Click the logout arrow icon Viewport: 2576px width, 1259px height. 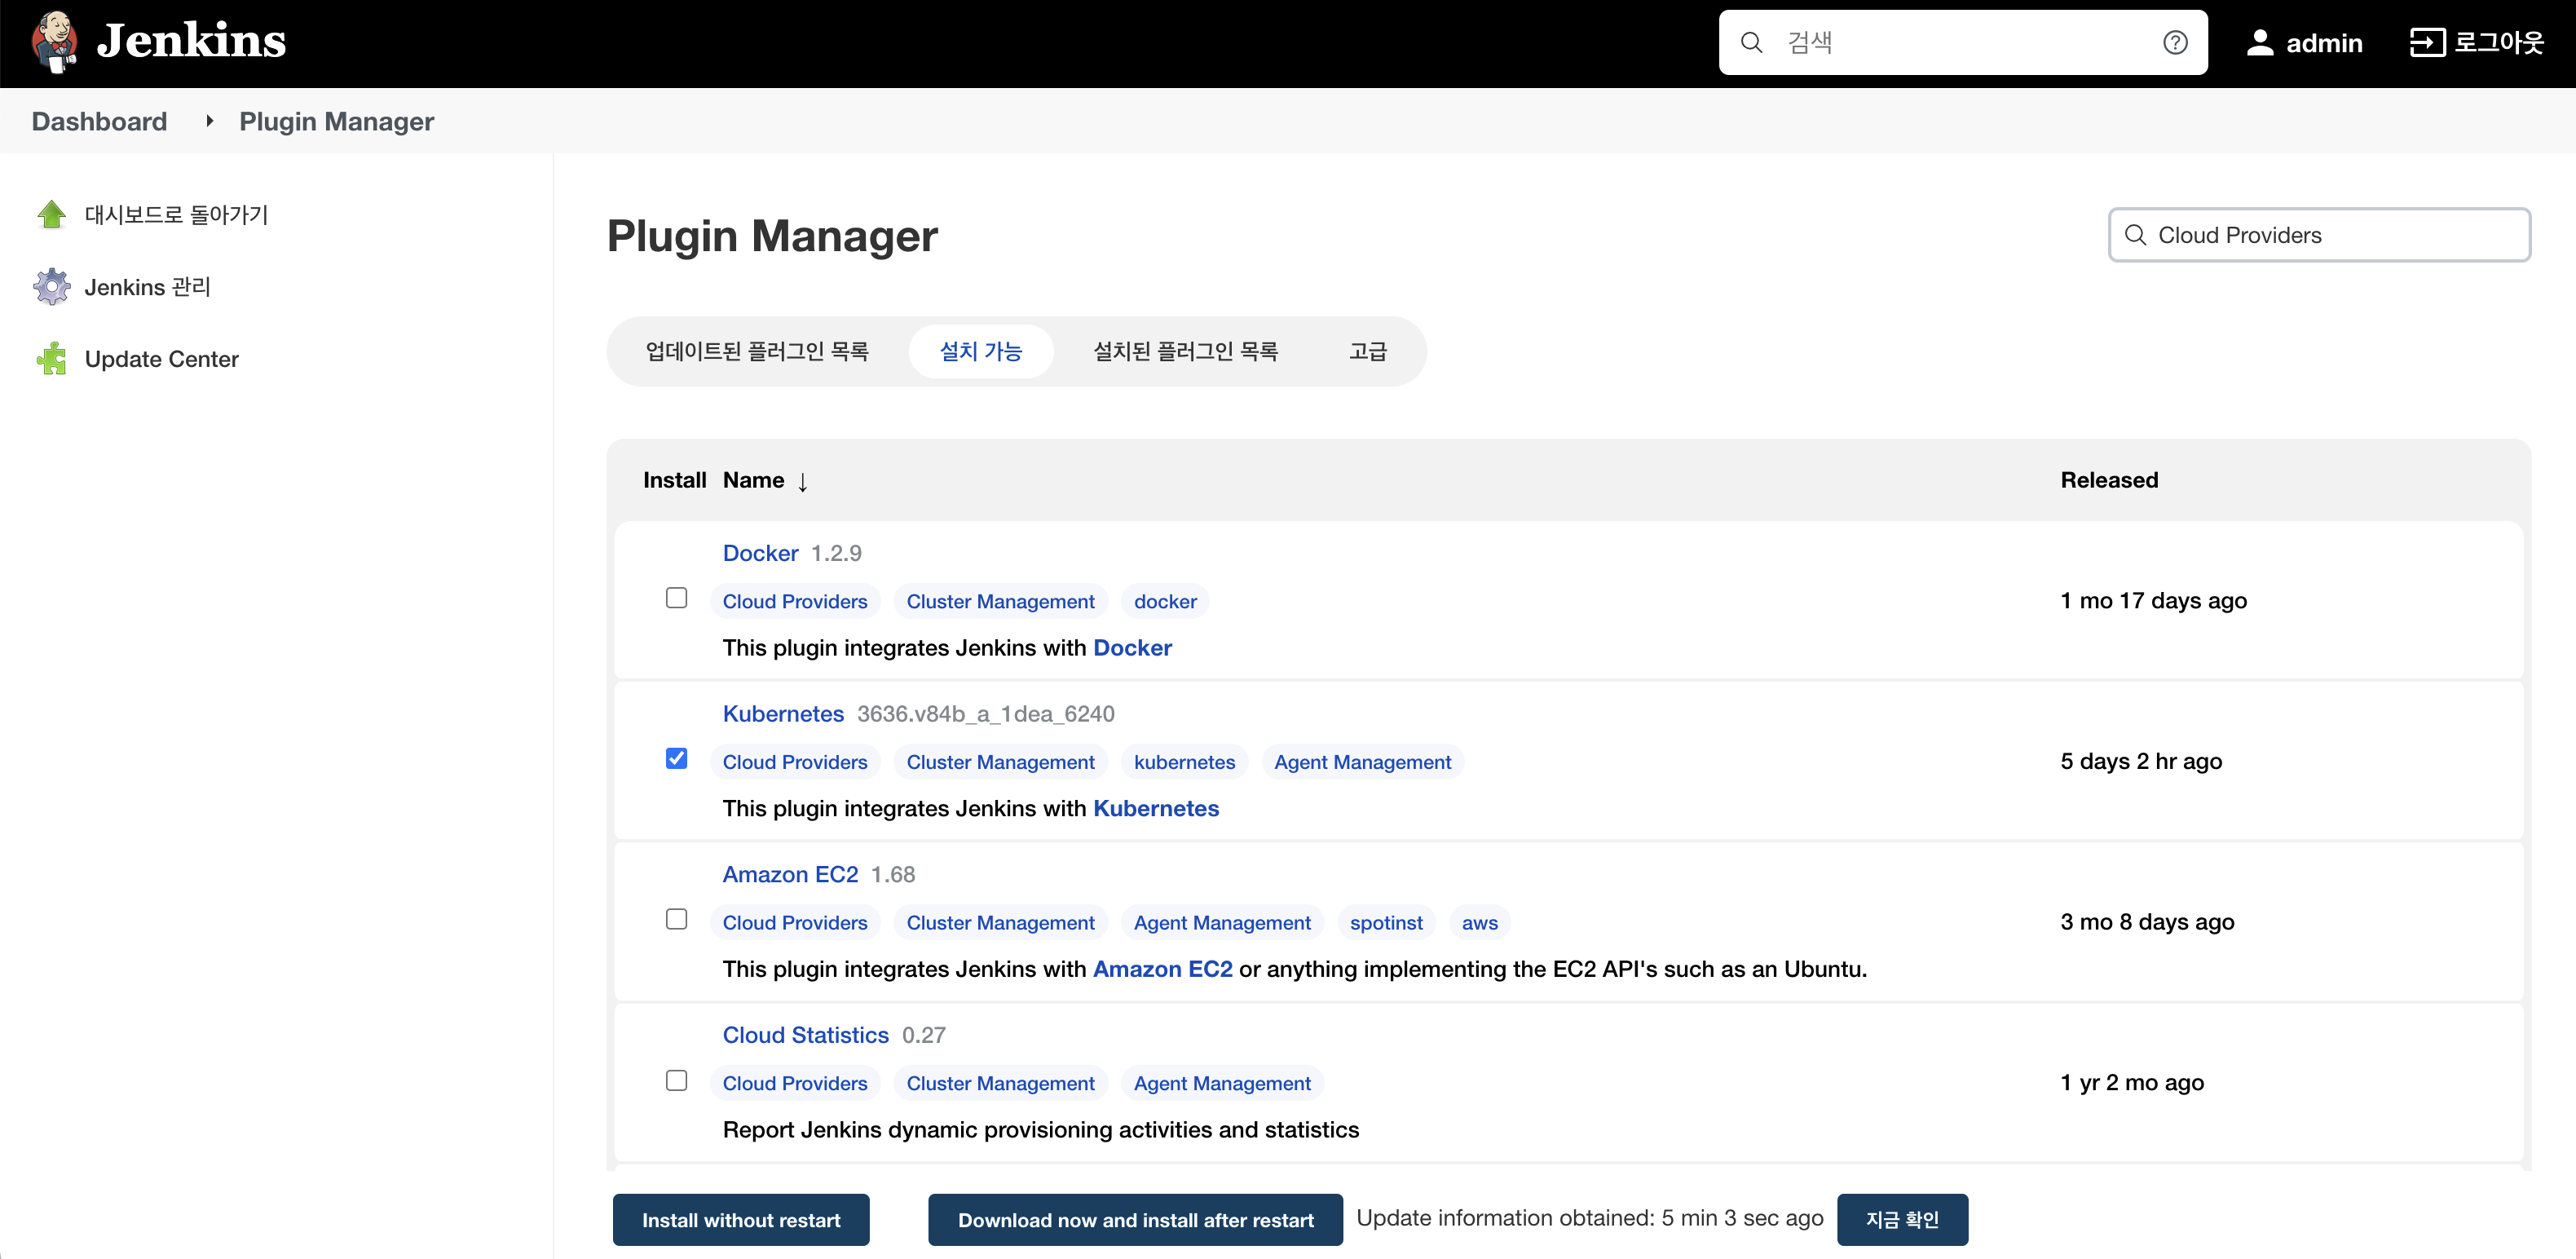2426,42
